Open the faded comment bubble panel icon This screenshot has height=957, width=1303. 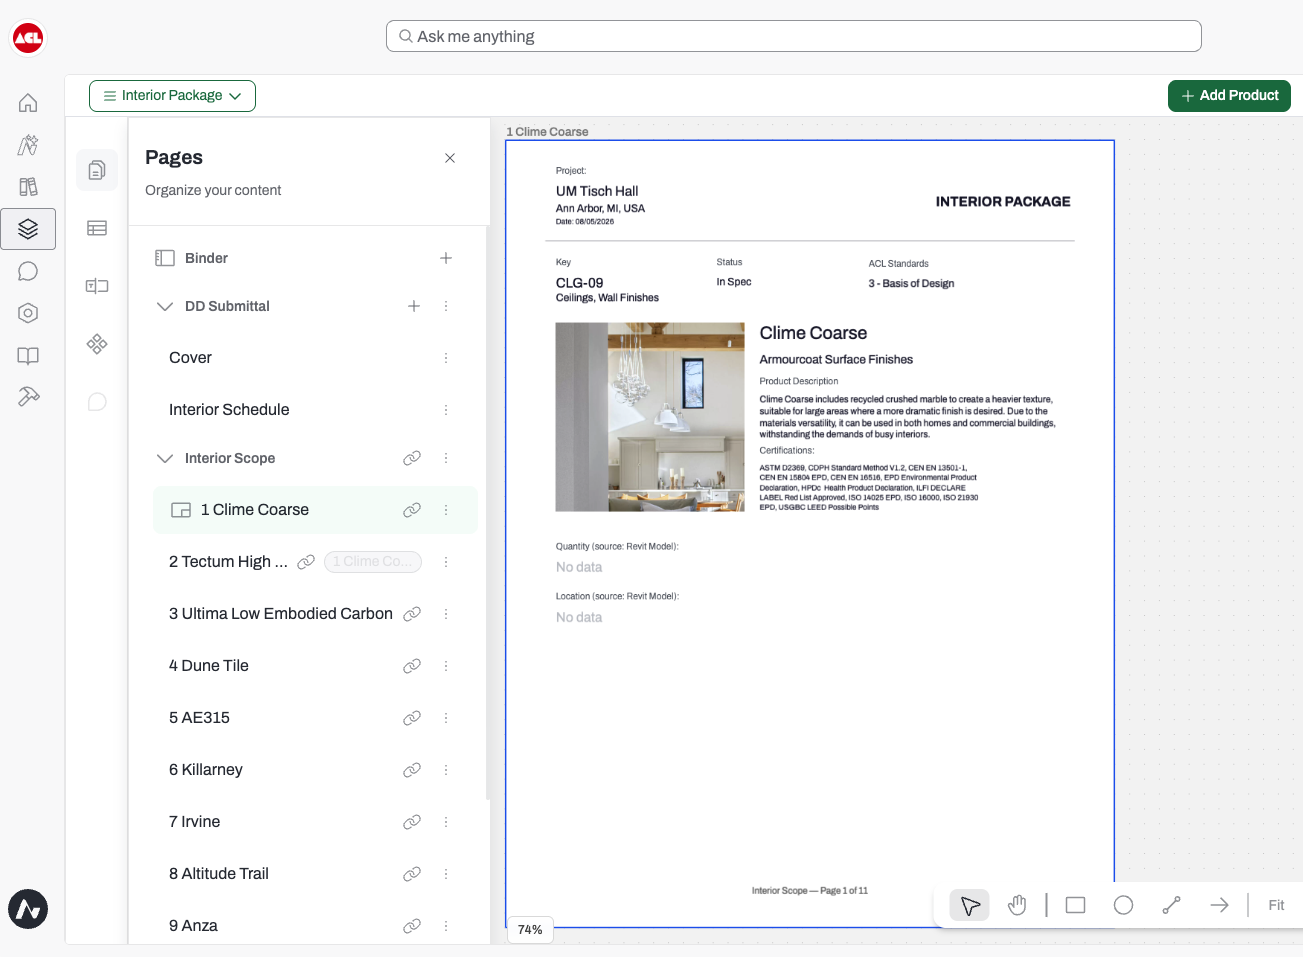point(97,402)
